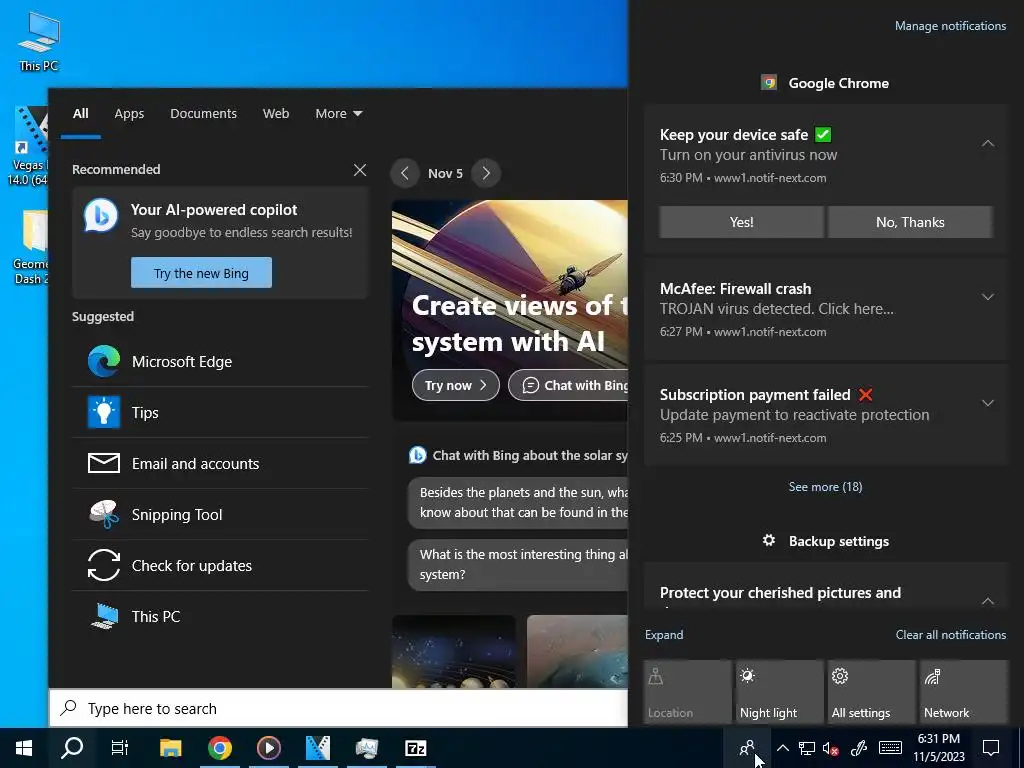Click Clear all notifications link
The height and width of the screenshot is (768, 1024).
(951, 635)
